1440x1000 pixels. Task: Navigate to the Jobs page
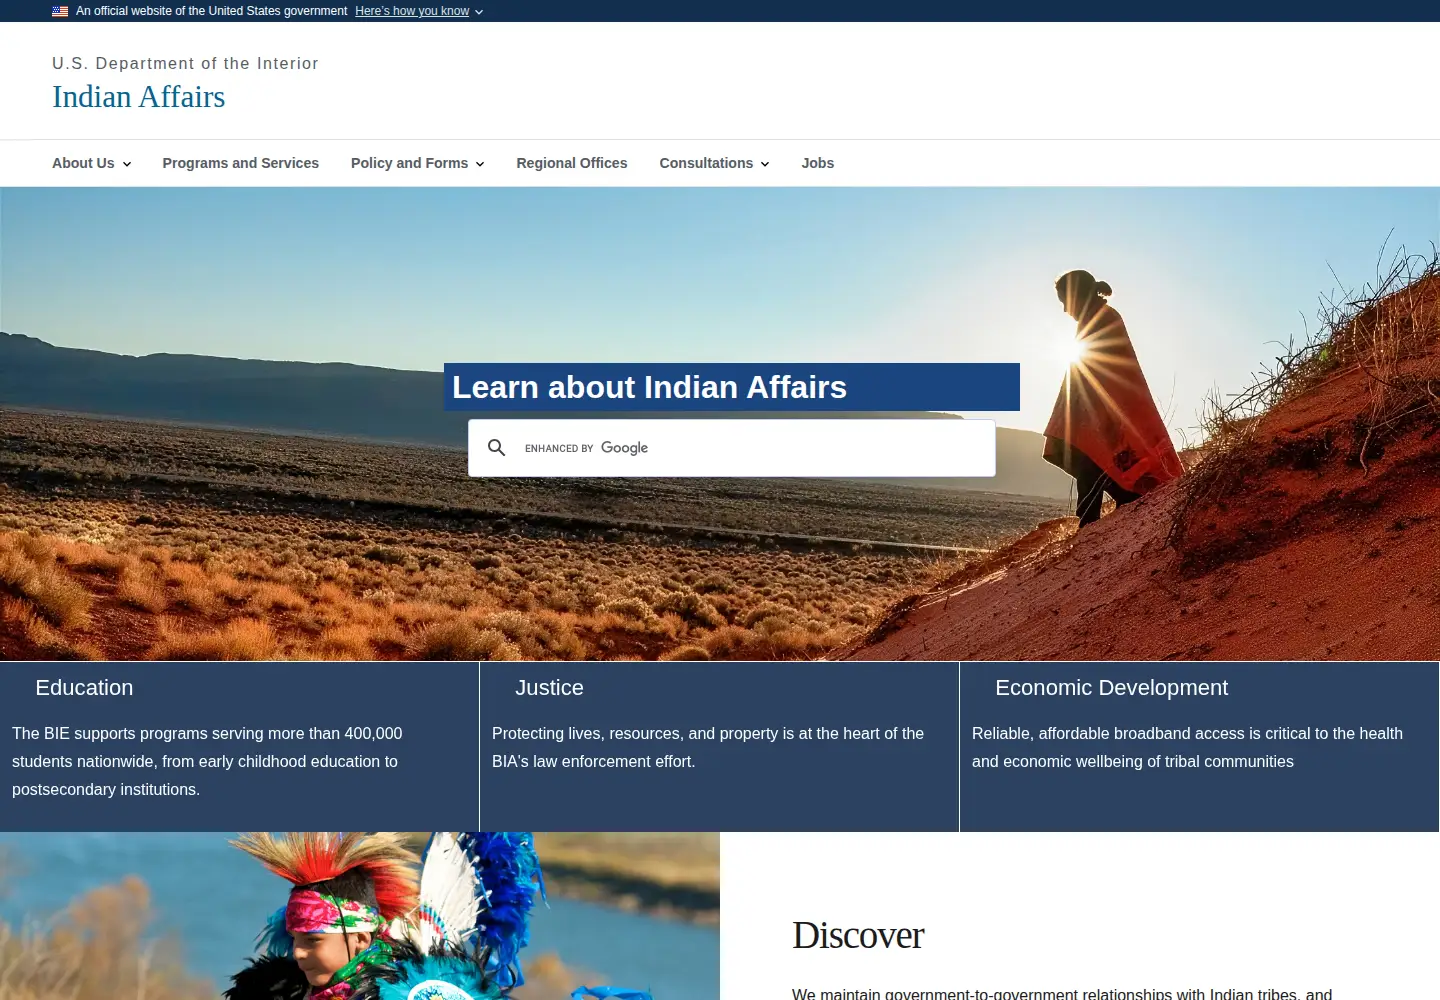pyautogui.click(x=817, y=163)
